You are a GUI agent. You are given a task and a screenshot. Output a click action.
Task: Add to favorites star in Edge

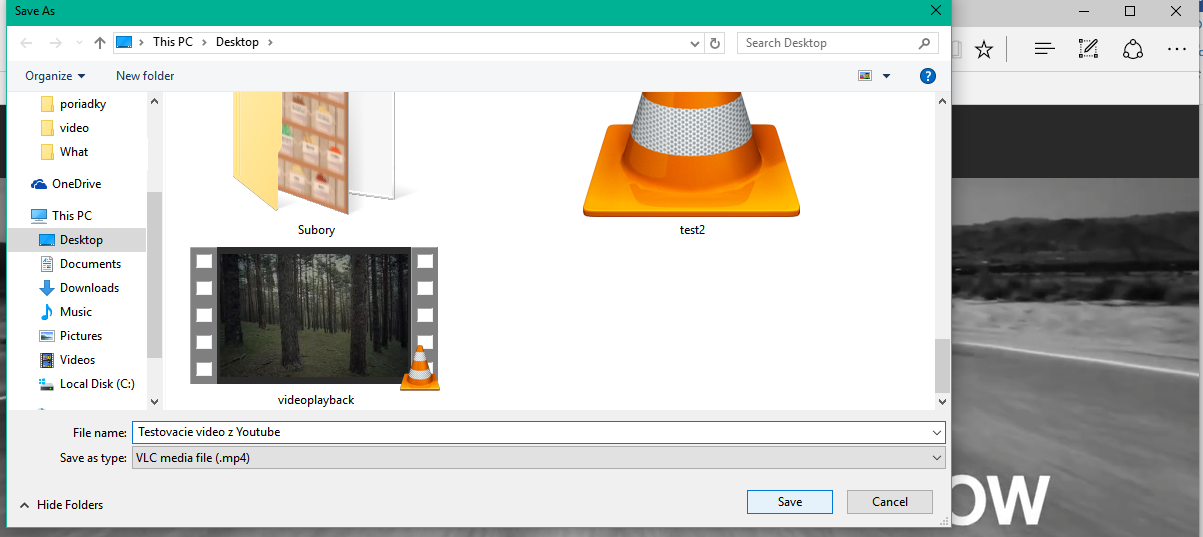[984, 49]
